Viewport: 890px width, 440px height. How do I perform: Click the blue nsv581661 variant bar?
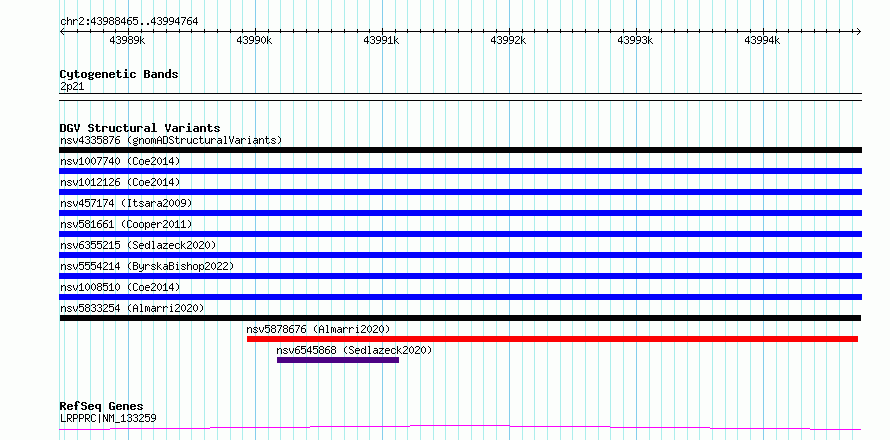(460, 234)
